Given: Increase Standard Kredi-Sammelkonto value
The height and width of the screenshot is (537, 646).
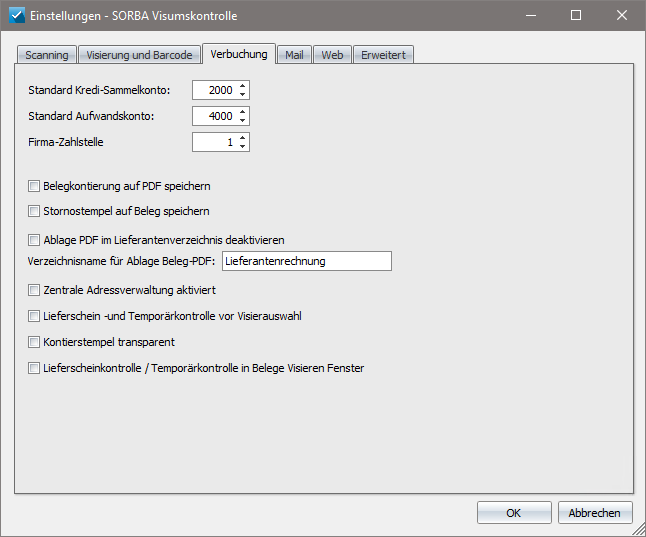Looking at the screenshot, I should [243, 86].
